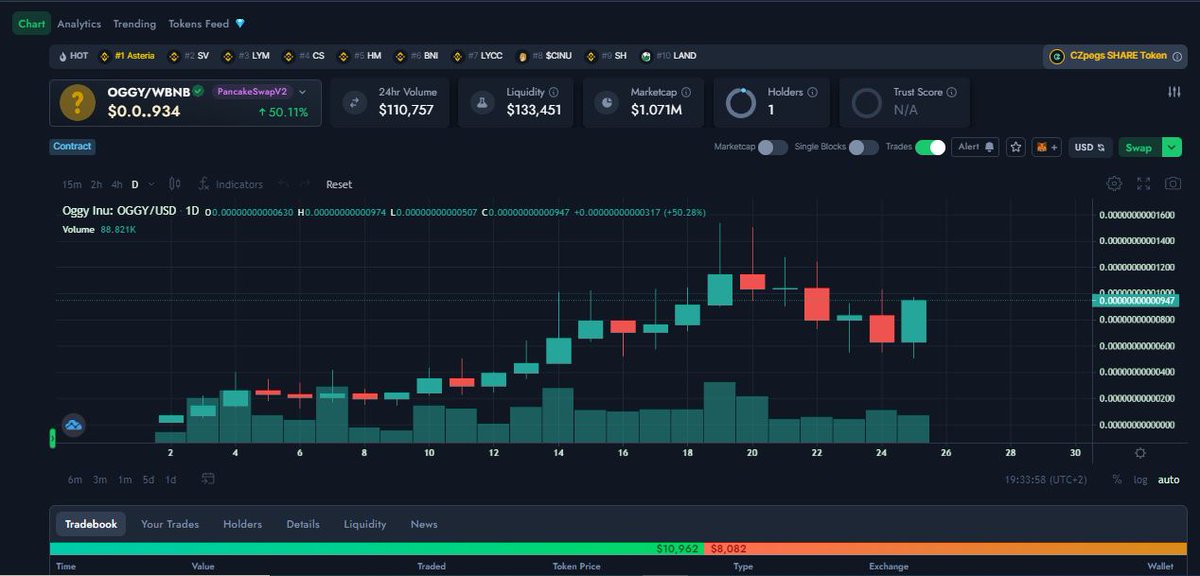Screen dimensions: 1200x576
Task: Open trending token #10 LAND
Action: tap(669, 56)
